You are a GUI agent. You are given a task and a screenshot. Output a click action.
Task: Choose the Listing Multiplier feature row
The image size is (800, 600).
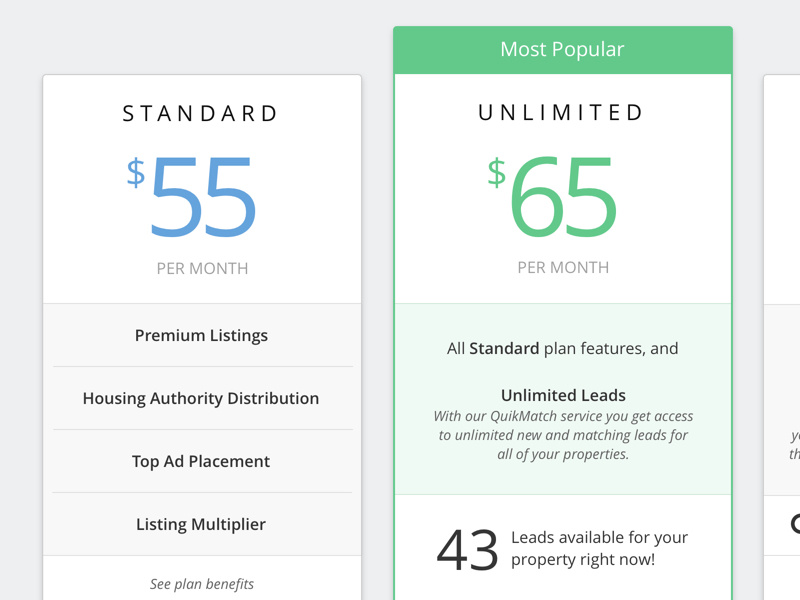[x=202, y=524]
